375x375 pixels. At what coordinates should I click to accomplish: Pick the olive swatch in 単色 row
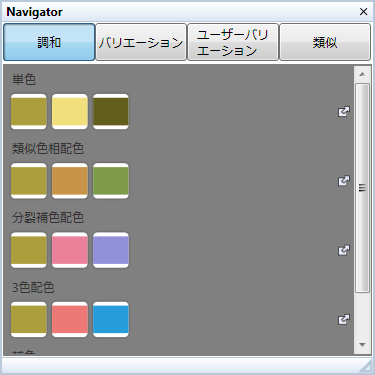click(x=29, y=112)
